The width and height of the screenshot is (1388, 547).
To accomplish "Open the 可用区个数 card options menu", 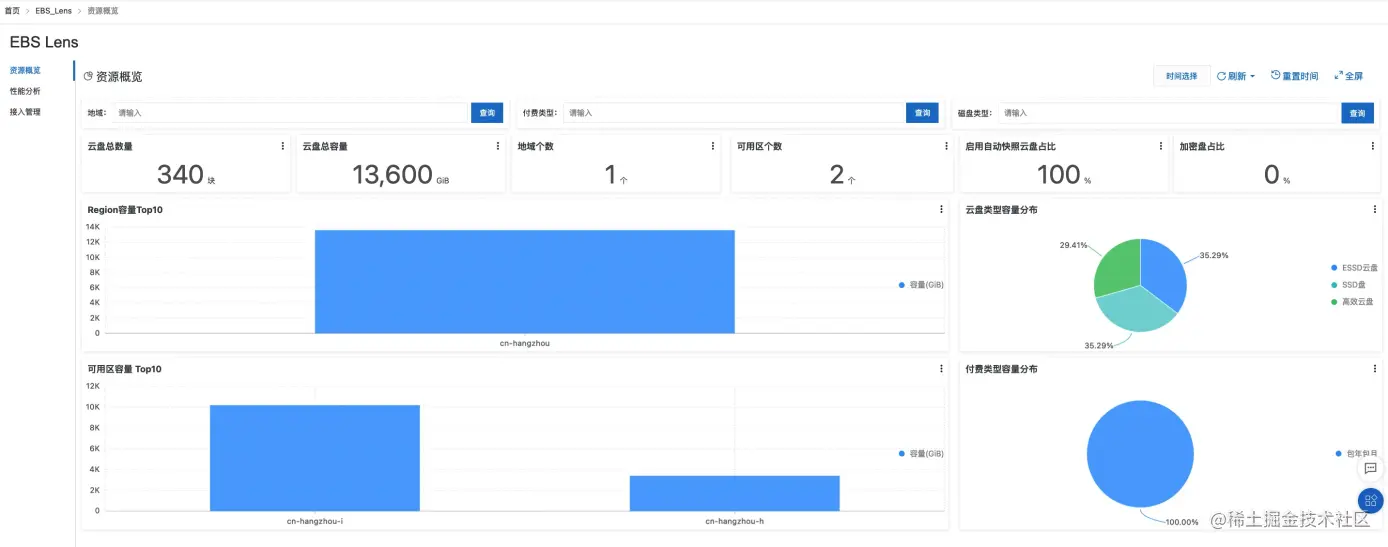I will pos(947,146).
